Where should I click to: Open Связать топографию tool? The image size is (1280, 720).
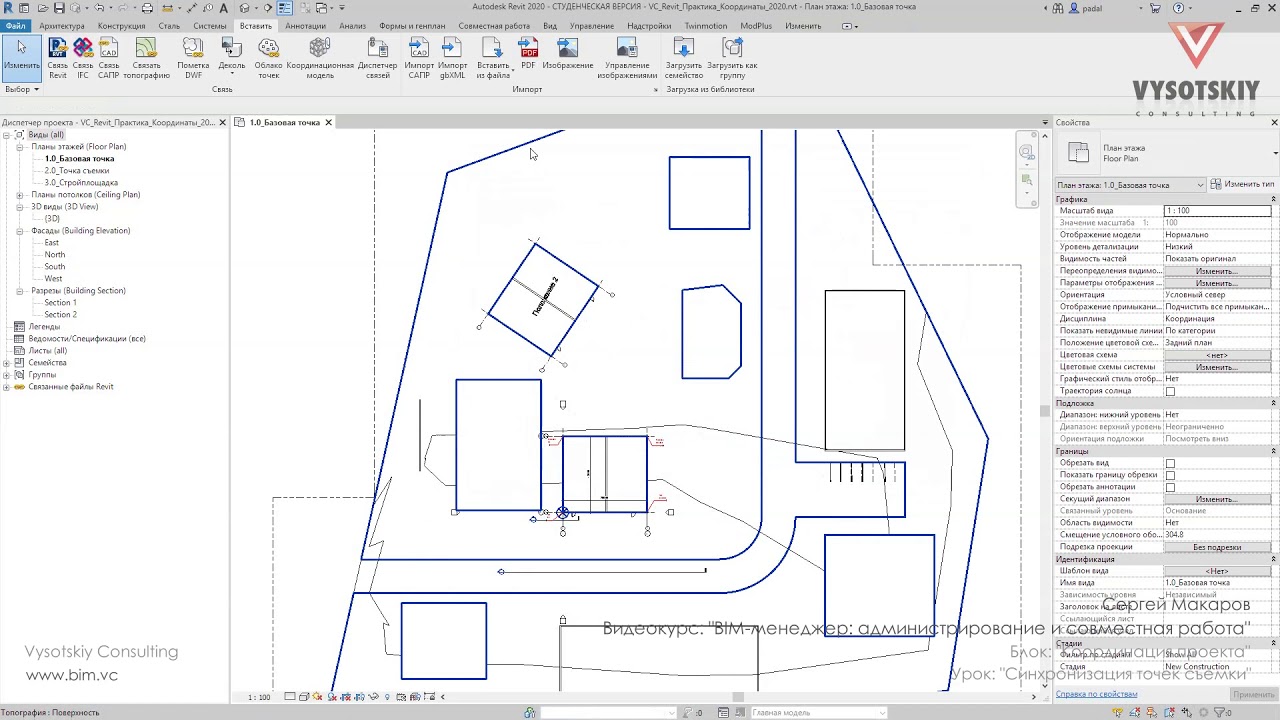[x=146, y=58]
